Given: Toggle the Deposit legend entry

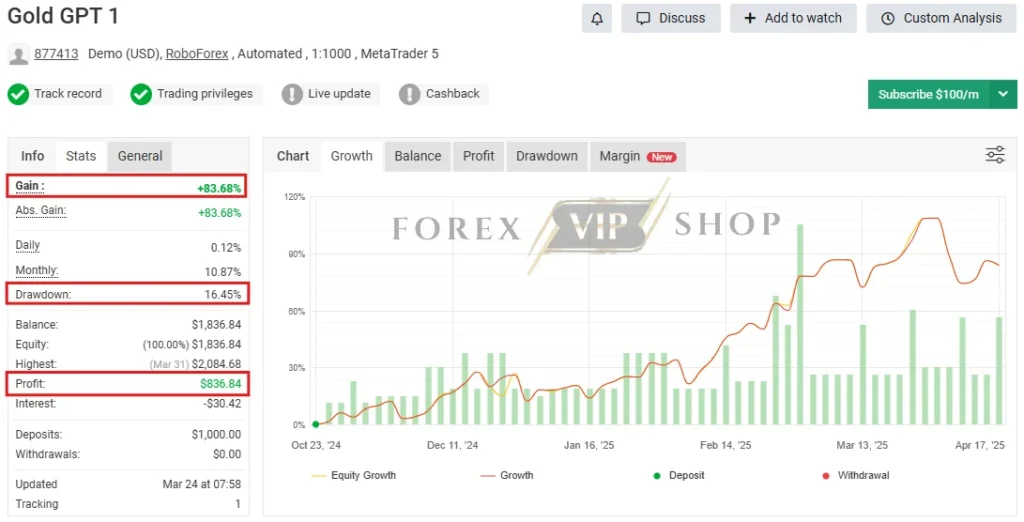Looking at the screenshot, I should 679,476.
